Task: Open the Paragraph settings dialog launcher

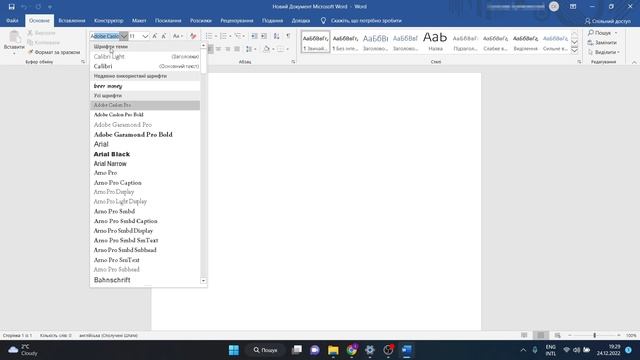Action: pyautogui.click(x=293, y=62)
